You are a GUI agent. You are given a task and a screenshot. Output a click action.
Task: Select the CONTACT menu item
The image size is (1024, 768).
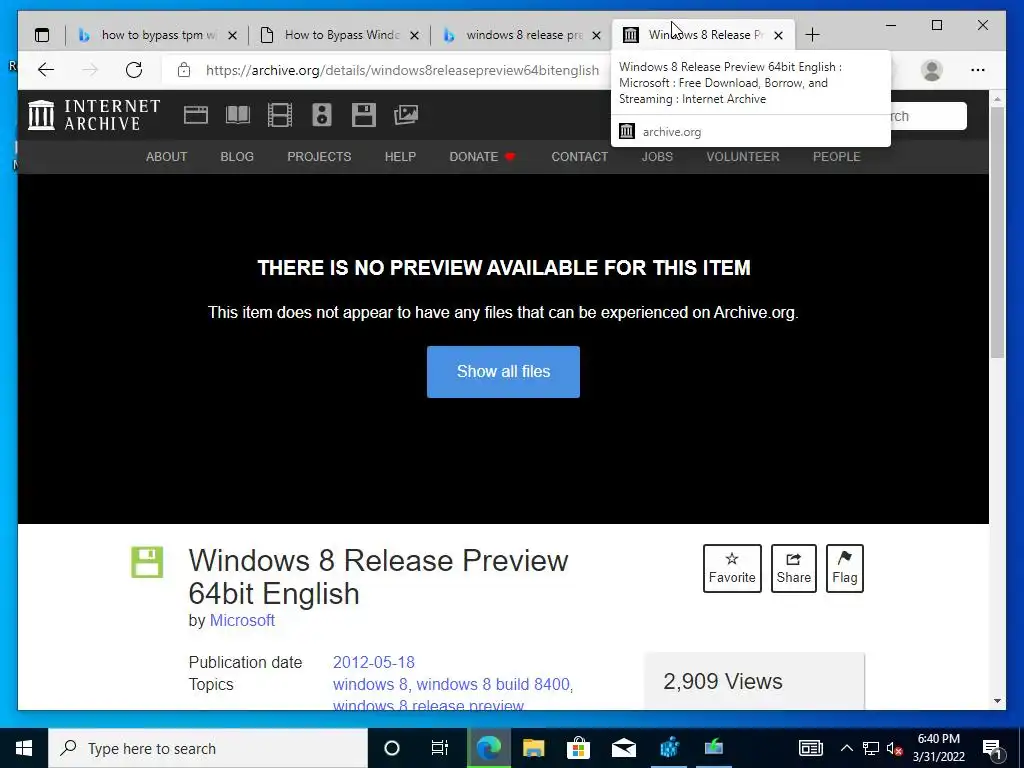pyautogui.click(x=579, y=157)
